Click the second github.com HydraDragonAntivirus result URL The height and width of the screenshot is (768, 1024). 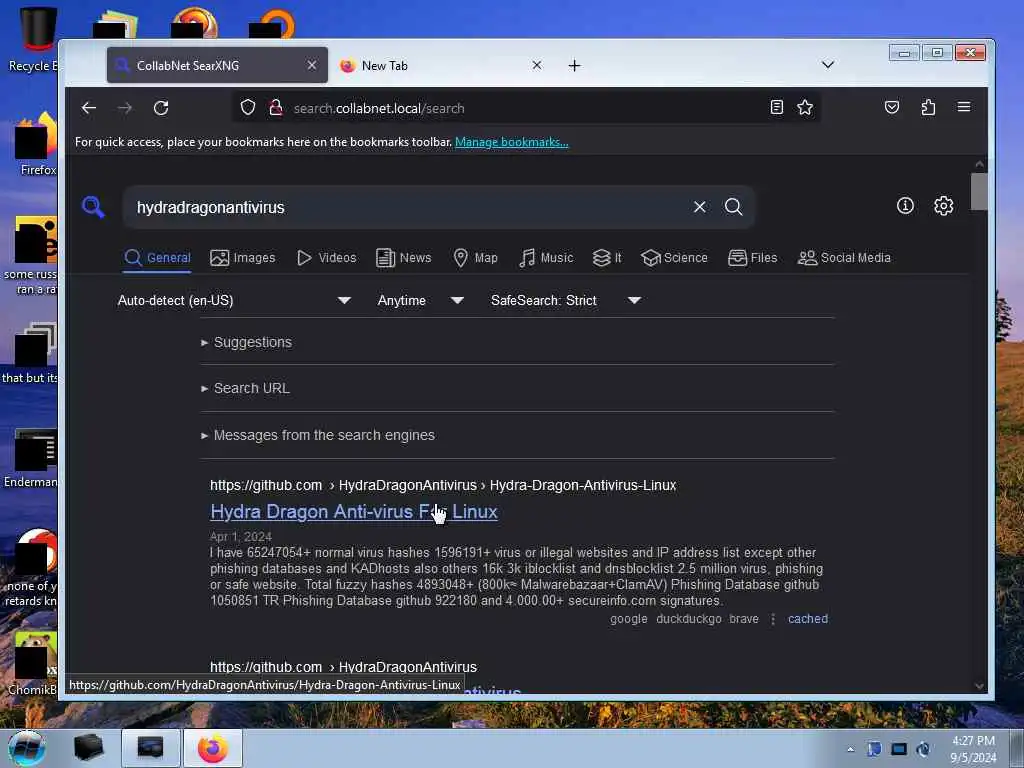[343, 667]
